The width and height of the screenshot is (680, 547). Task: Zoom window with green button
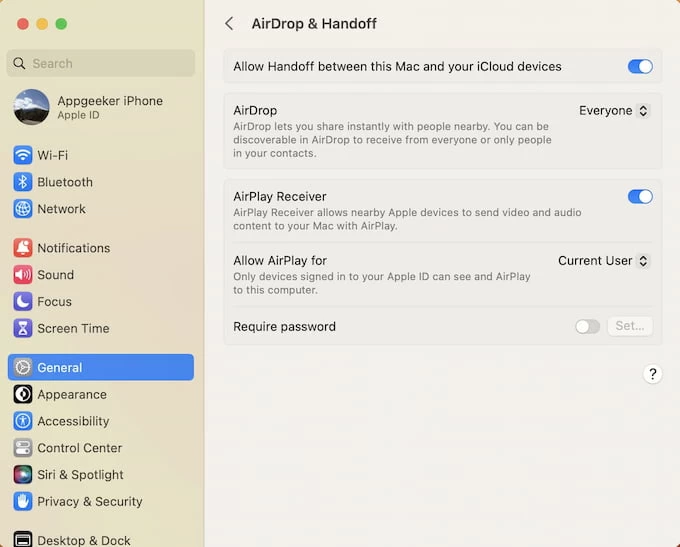(x=61, y=24)
